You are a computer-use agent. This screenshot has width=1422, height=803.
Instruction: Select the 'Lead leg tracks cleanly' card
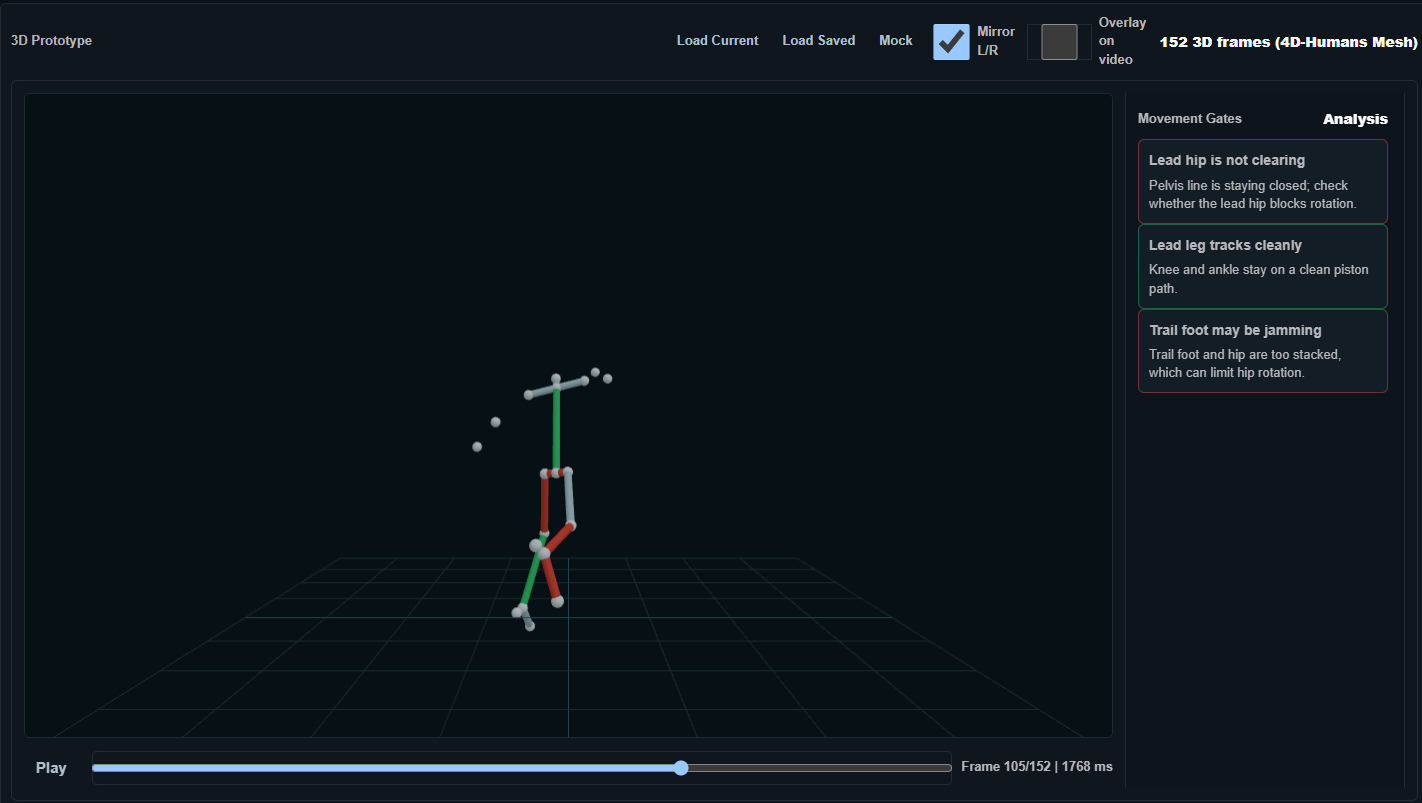click(1262, 266)
